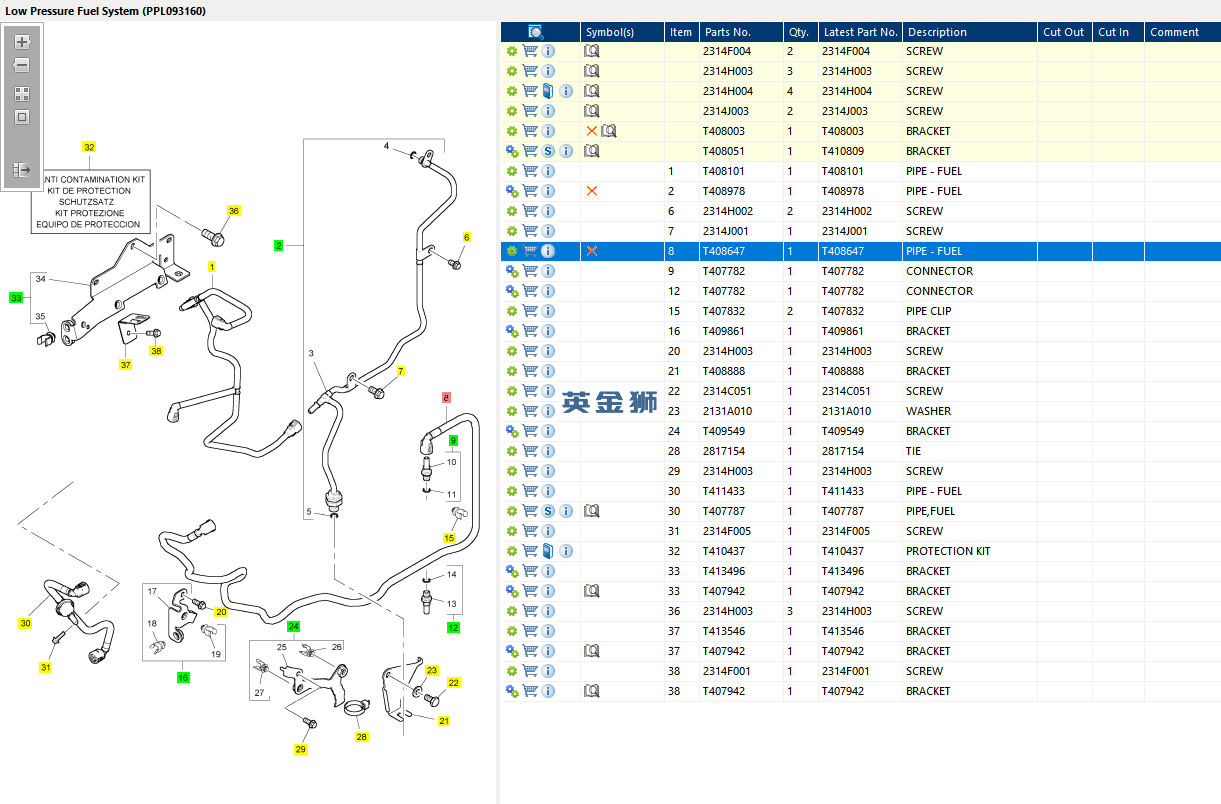This screenshot has width=1221, height=804.
Task: Open the catalog lookup symbol for T408003
Action: 609,131
